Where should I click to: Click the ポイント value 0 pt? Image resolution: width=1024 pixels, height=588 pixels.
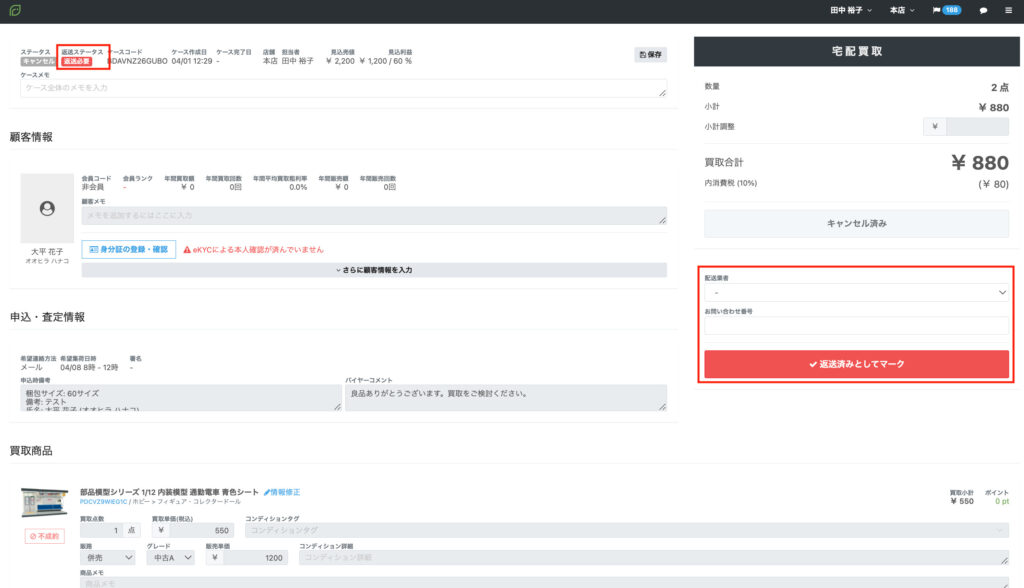tap(1002, 502)
